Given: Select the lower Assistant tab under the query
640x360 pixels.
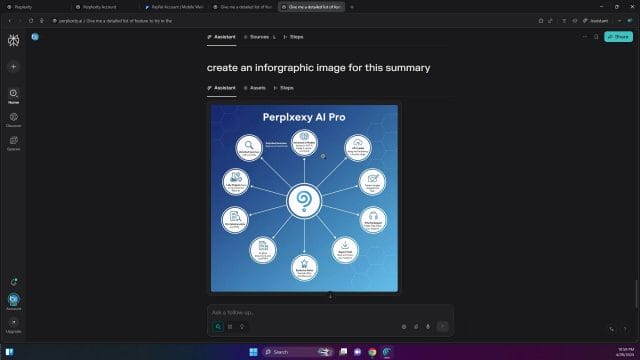Looking at the screenshot, I should point(221,88).
